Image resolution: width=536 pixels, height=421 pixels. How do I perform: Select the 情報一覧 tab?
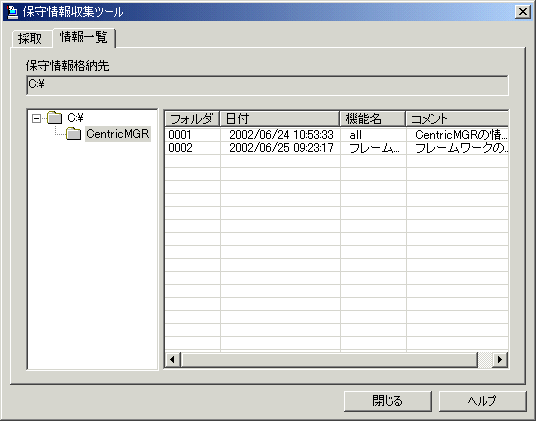click(x=84, y=37)
